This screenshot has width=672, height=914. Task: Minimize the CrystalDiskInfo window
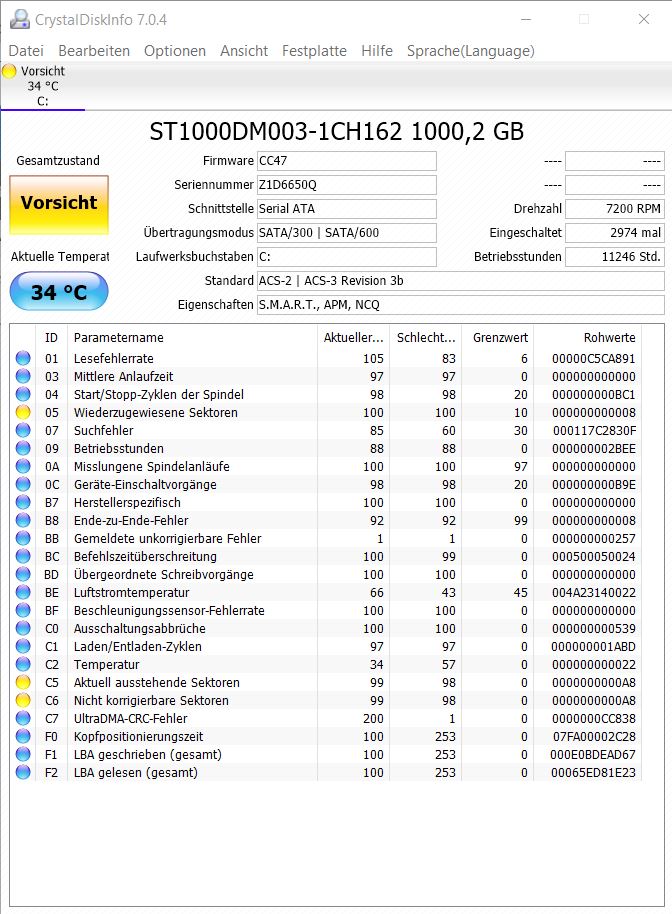point(526,19)
